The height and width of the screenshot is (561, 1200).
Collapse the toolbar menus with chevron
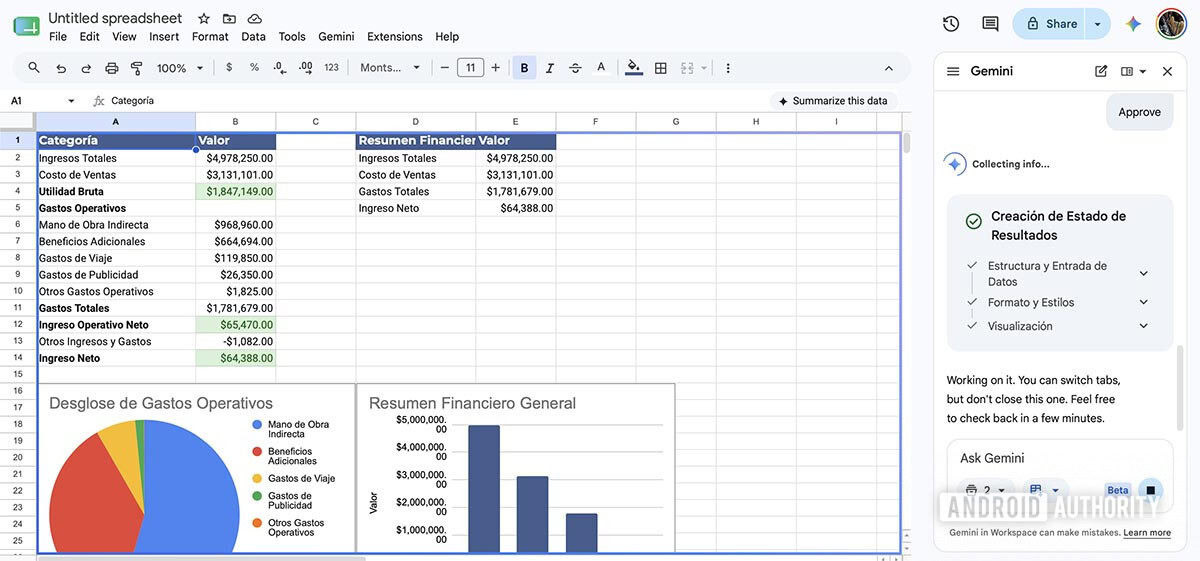pos(889,68)
